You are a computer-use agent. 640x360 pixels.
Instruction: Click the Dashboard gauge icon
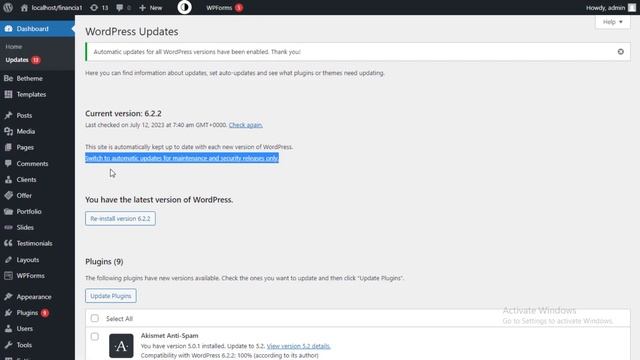(x=9, y=29)
